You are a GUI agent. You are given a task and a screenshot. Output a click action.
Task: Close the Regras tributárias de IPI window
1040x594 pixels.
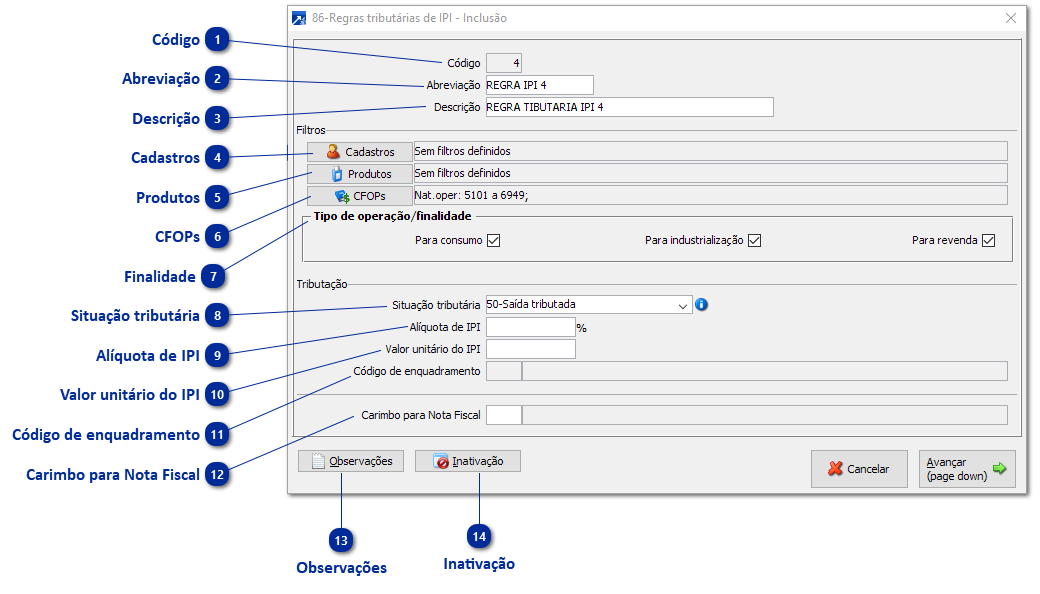[x=1011, y=18]
